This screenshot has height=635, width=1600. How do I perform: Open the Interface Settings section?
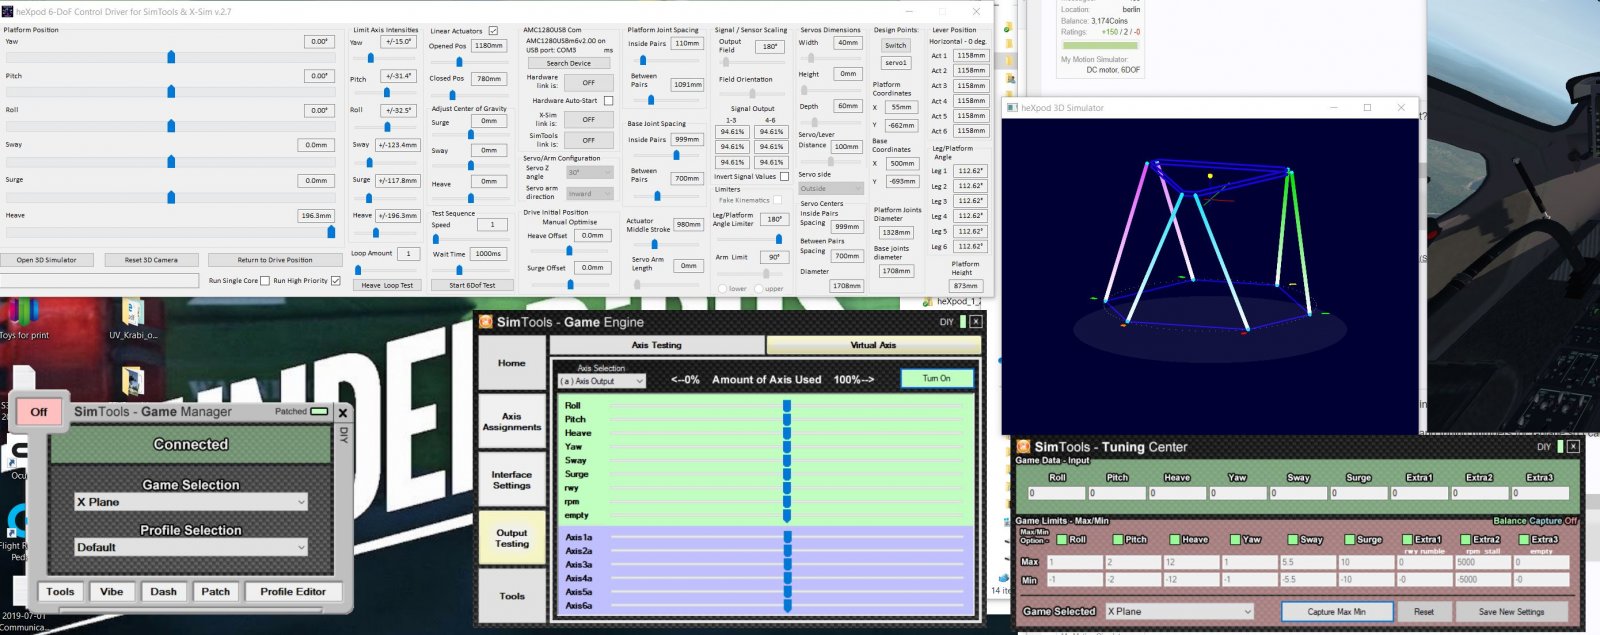[x=511, y=480]
